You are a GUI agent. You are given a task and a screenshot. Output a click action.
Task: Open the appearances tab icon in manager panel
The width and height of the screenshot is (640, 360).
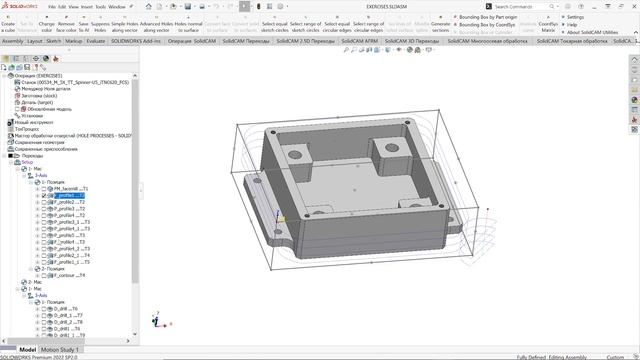point(46,59)
